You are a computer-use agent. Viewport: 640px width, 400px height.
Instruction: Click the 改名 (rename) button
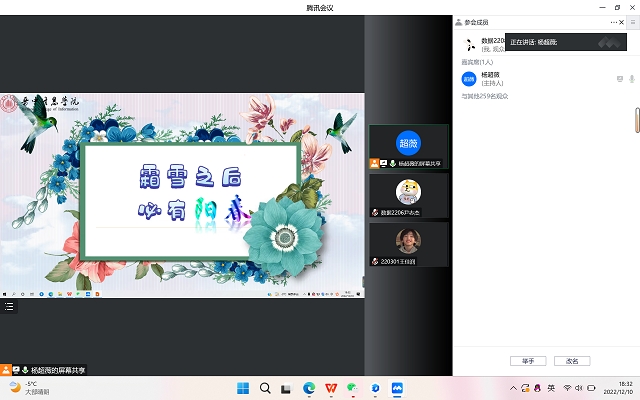[572, 360]
